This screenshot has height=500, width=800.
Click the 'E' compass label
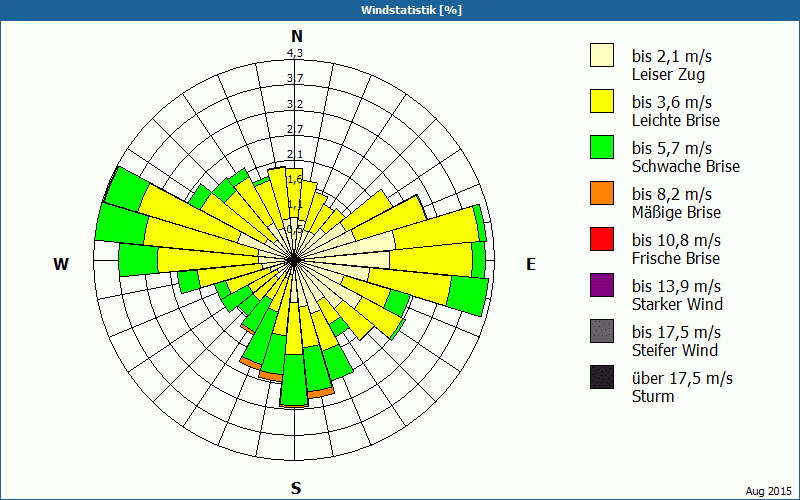[531, 264]
